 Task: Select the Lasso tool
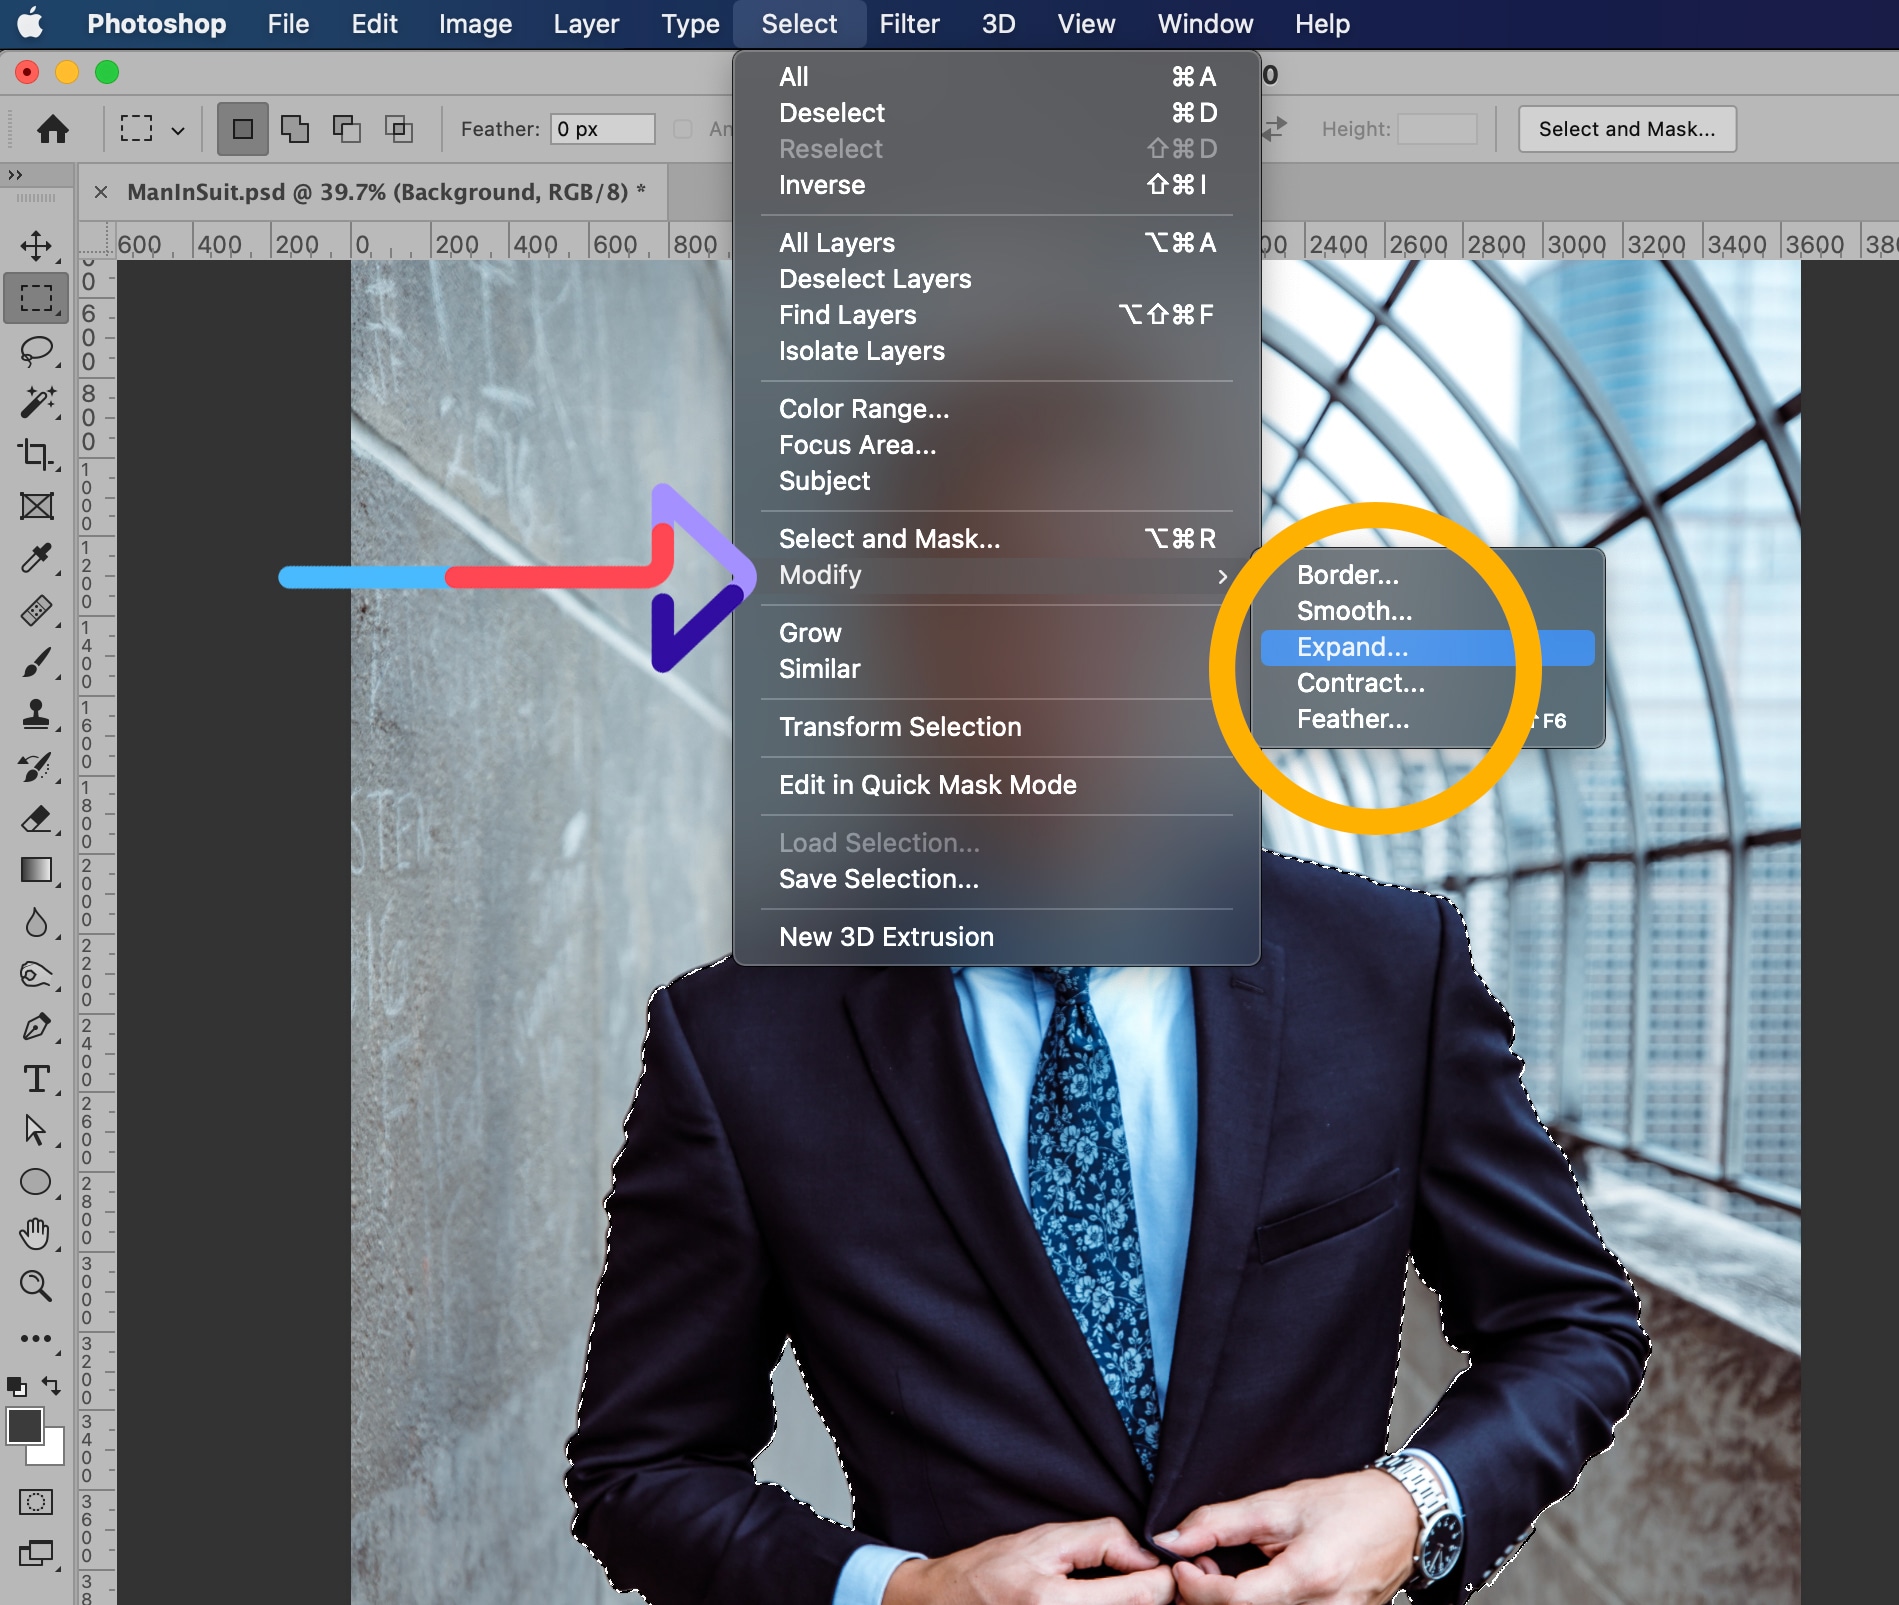[36, 351]
